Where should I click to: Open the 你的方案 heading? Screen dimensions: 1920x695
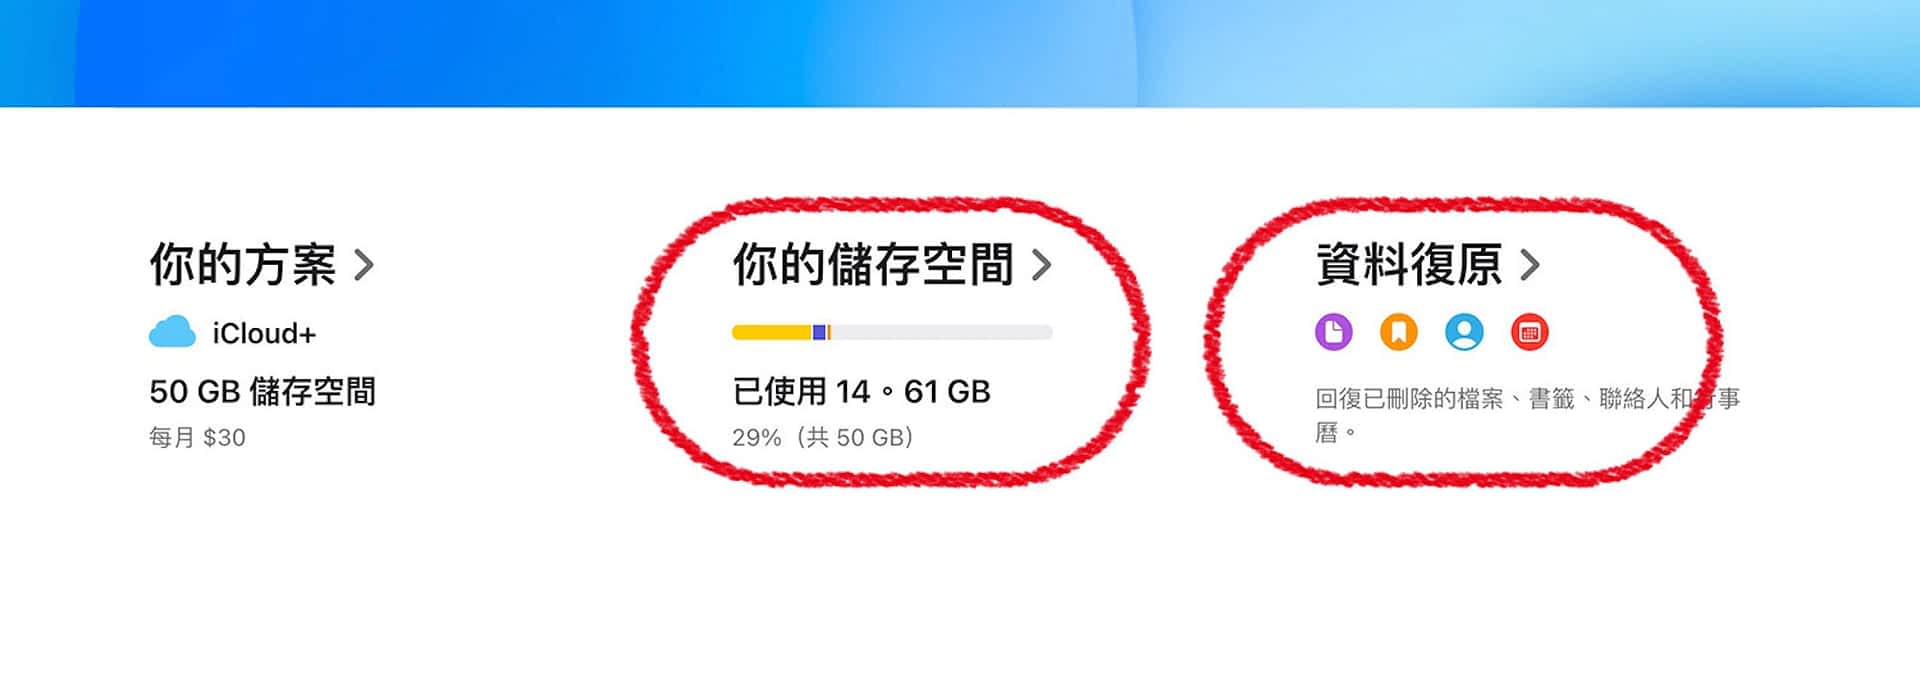click(243, 265)
